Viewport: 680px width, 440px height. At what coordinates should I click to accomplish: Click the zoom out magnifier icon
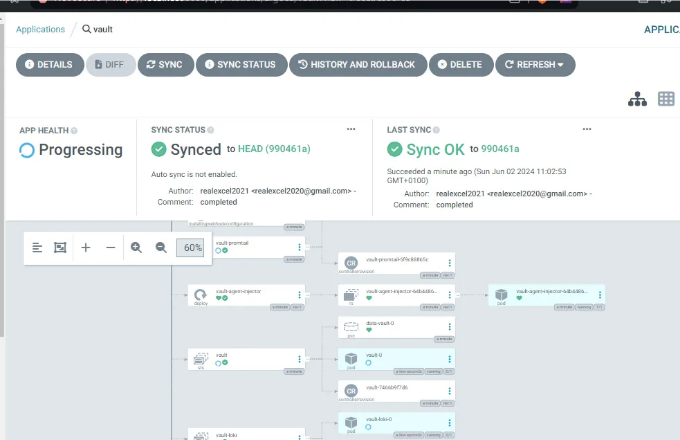(161, 248)
